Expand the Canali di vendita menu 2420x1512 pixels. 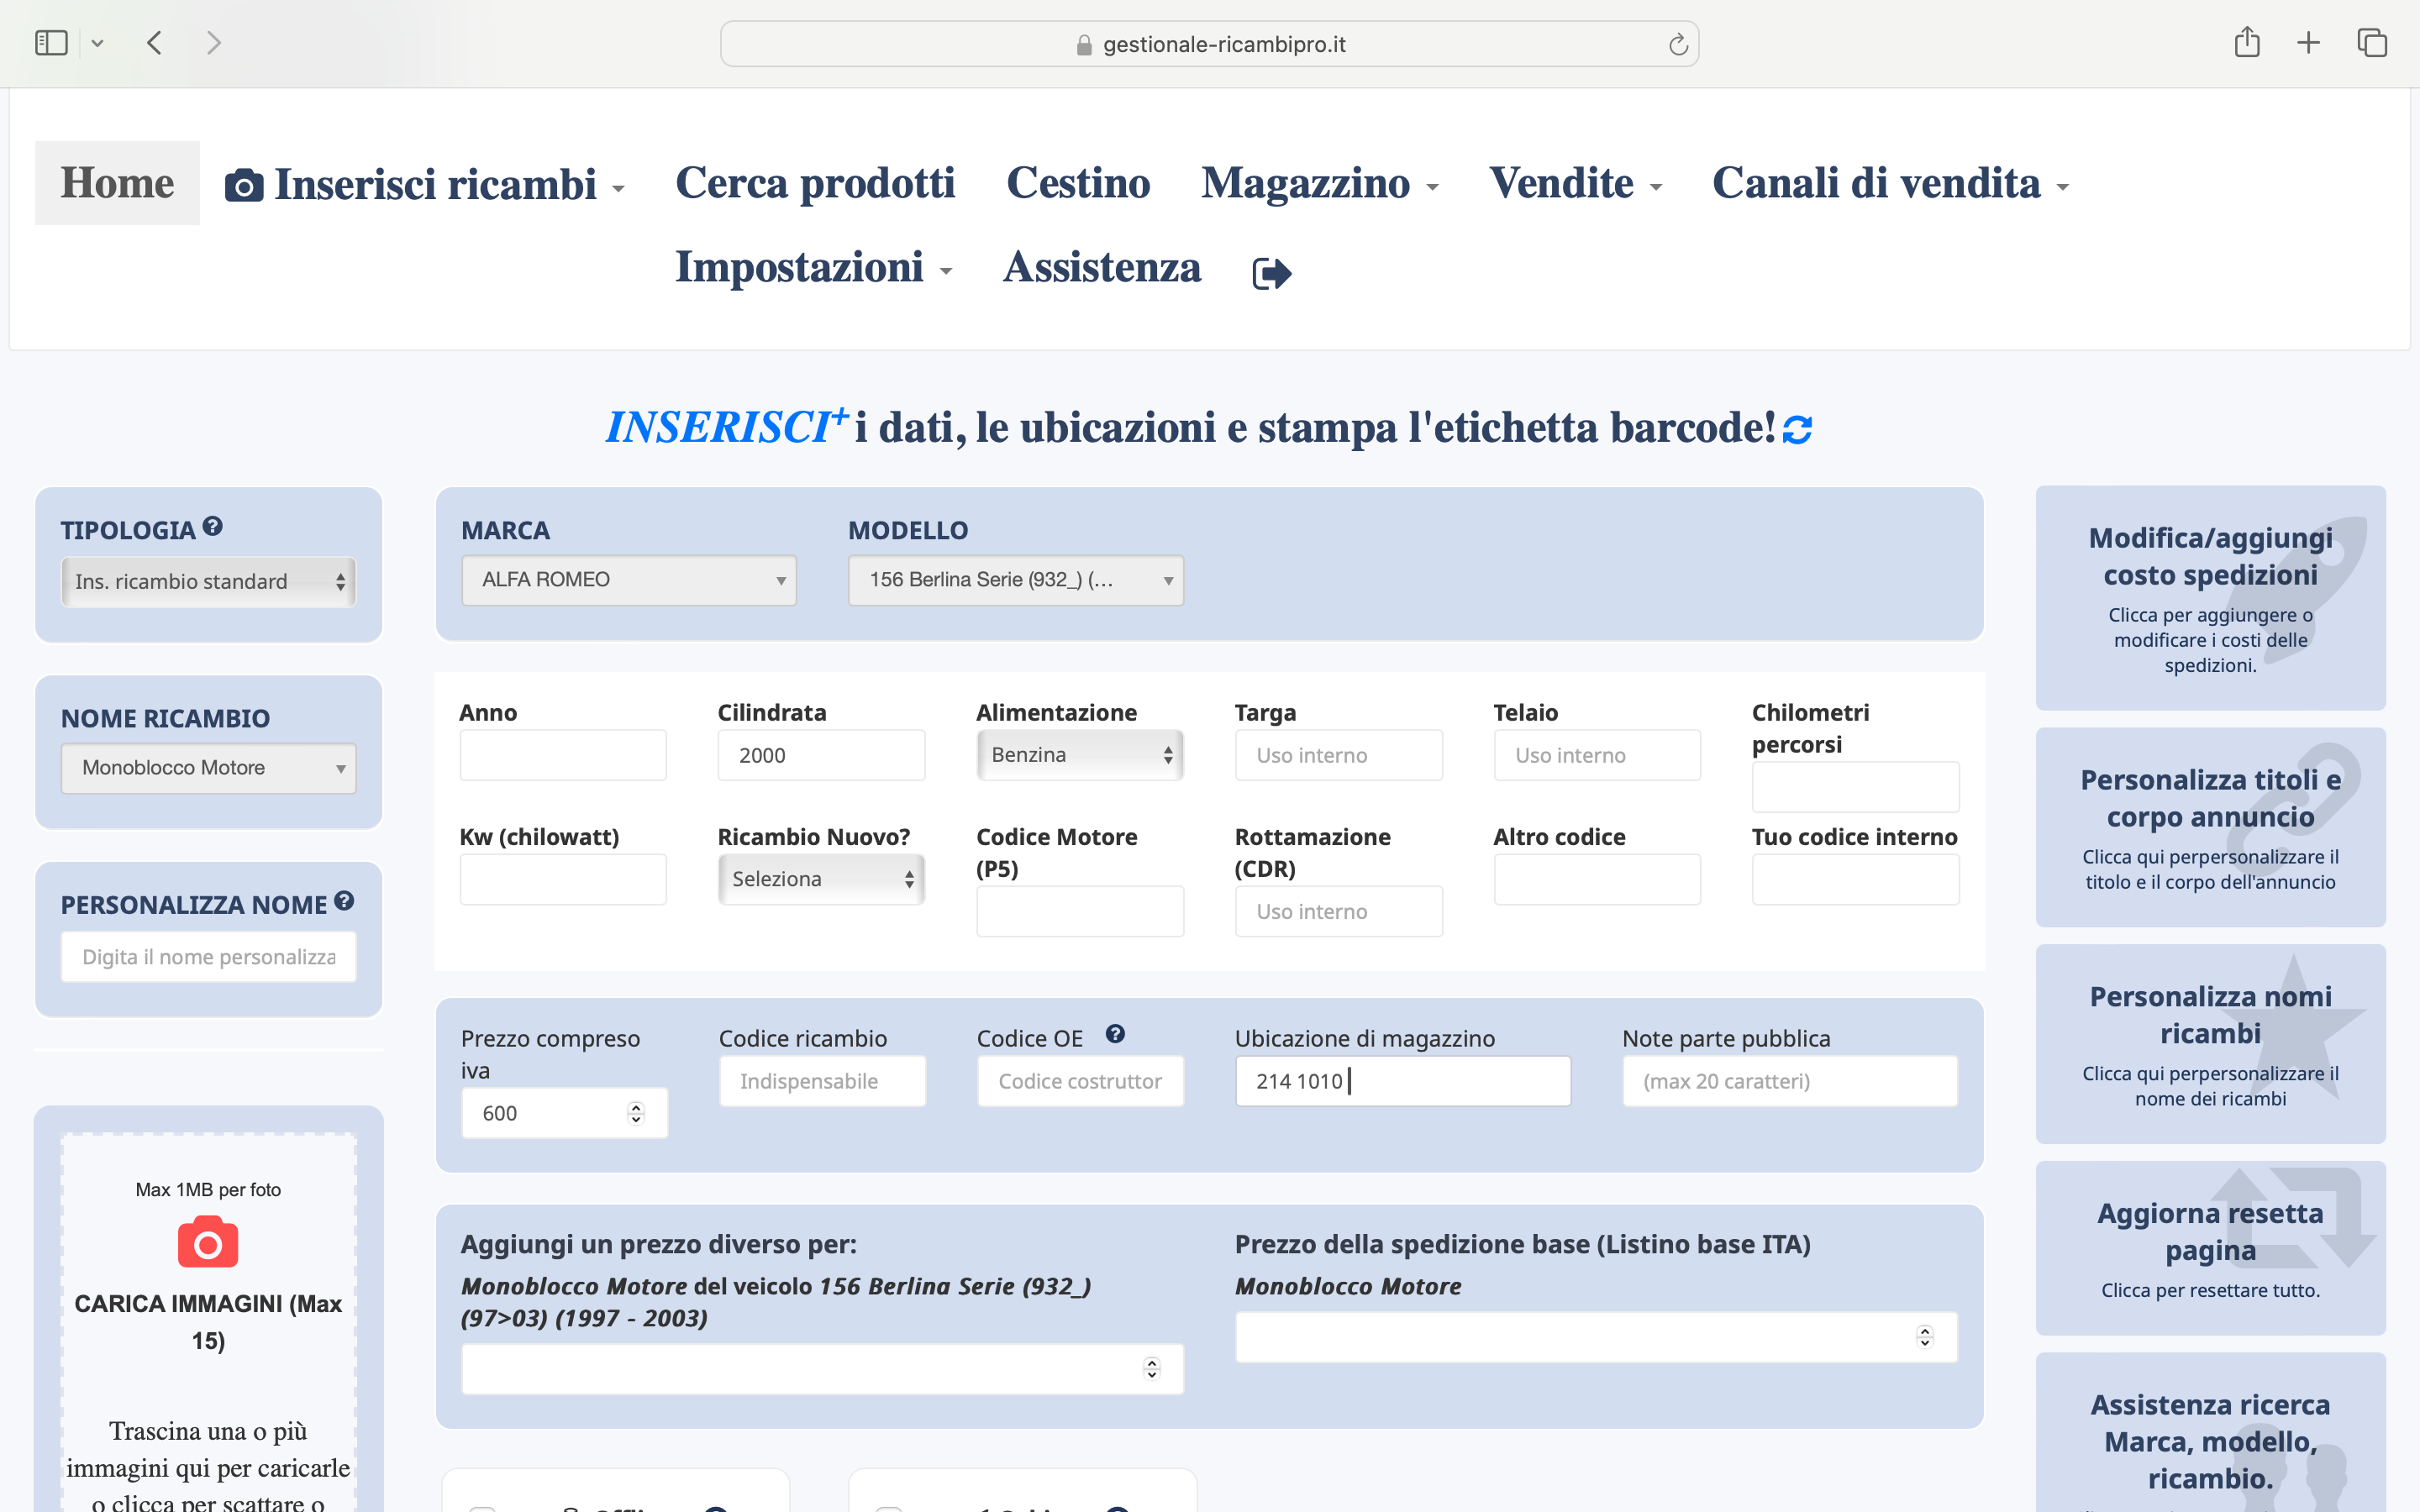pyautogui.click(x=1890, y=183)
